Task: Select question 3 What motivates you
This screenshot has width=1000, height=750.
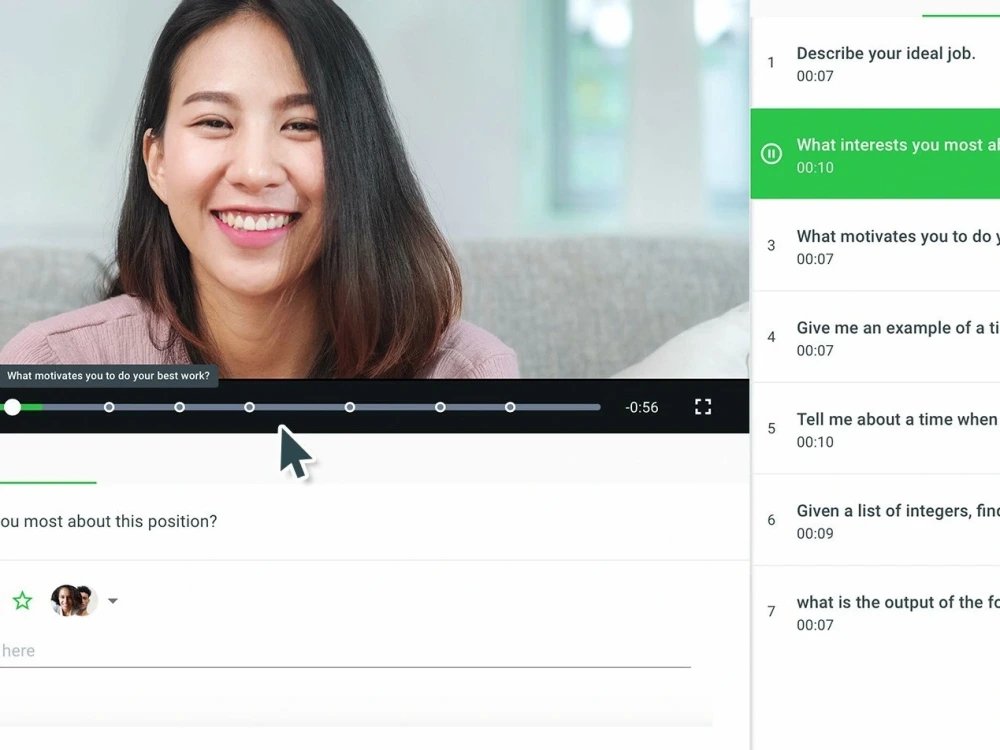Action: click(x=875, y=246)
